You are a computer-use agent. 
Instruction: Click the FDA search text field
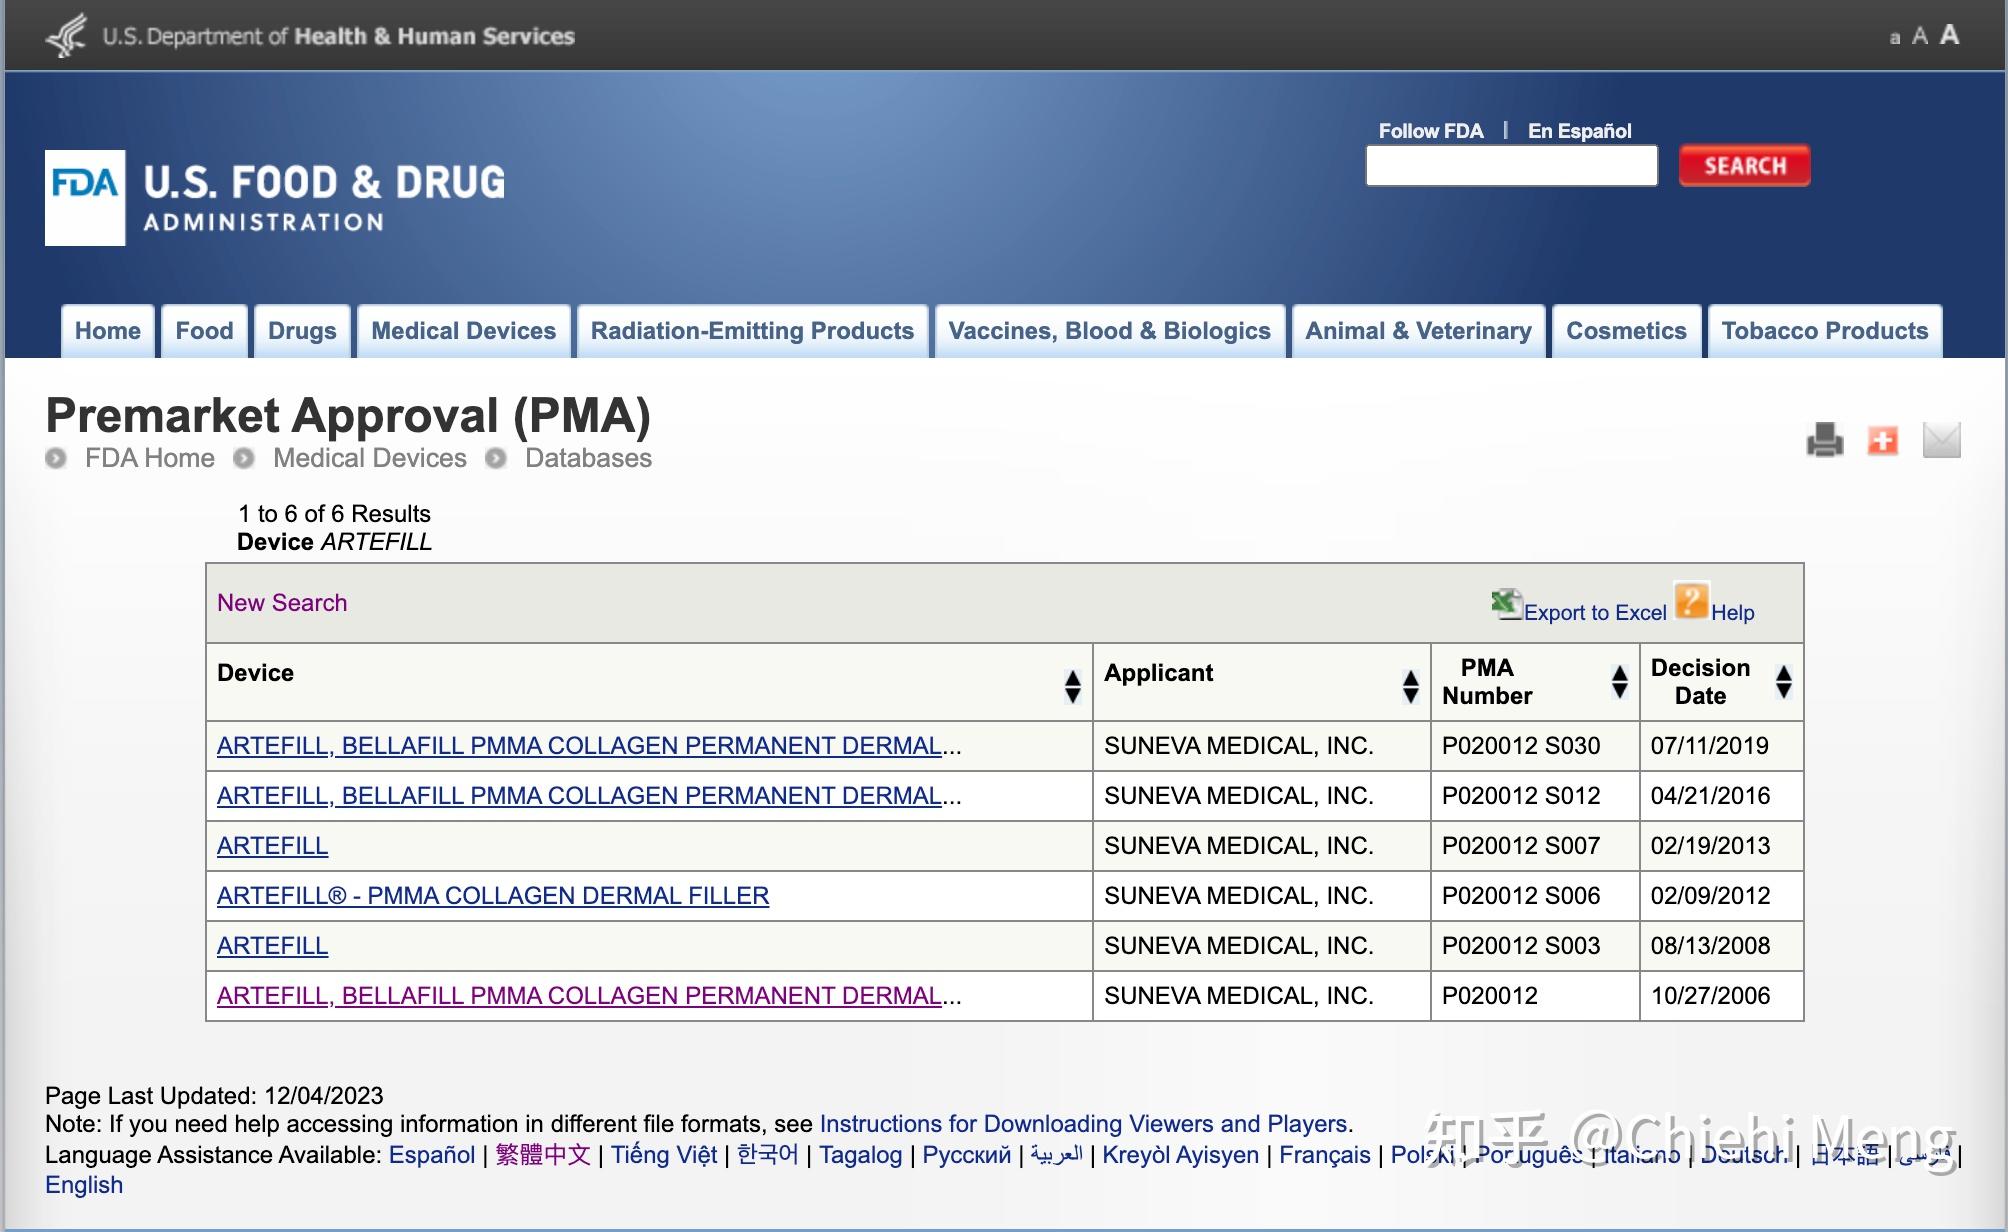coord(1511,166)
